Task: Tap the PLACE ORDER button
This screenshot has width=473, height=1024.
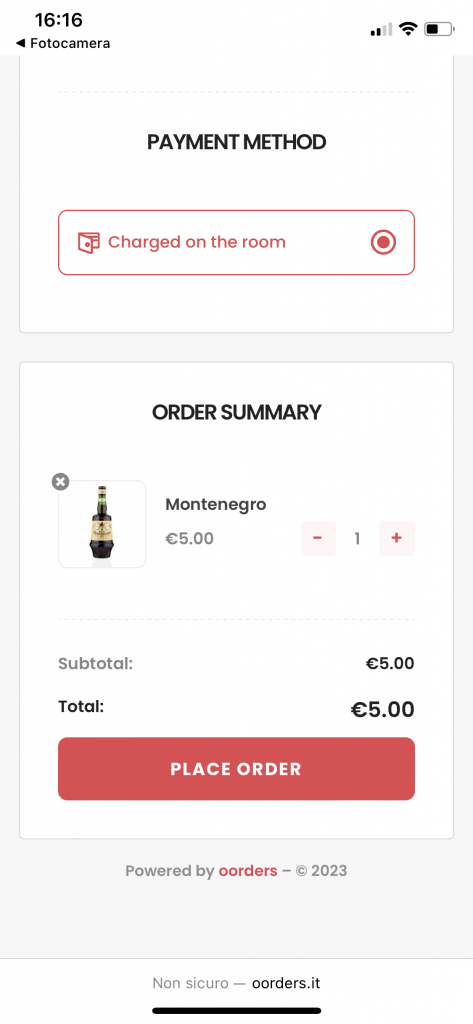Action: tap(236, 769)
